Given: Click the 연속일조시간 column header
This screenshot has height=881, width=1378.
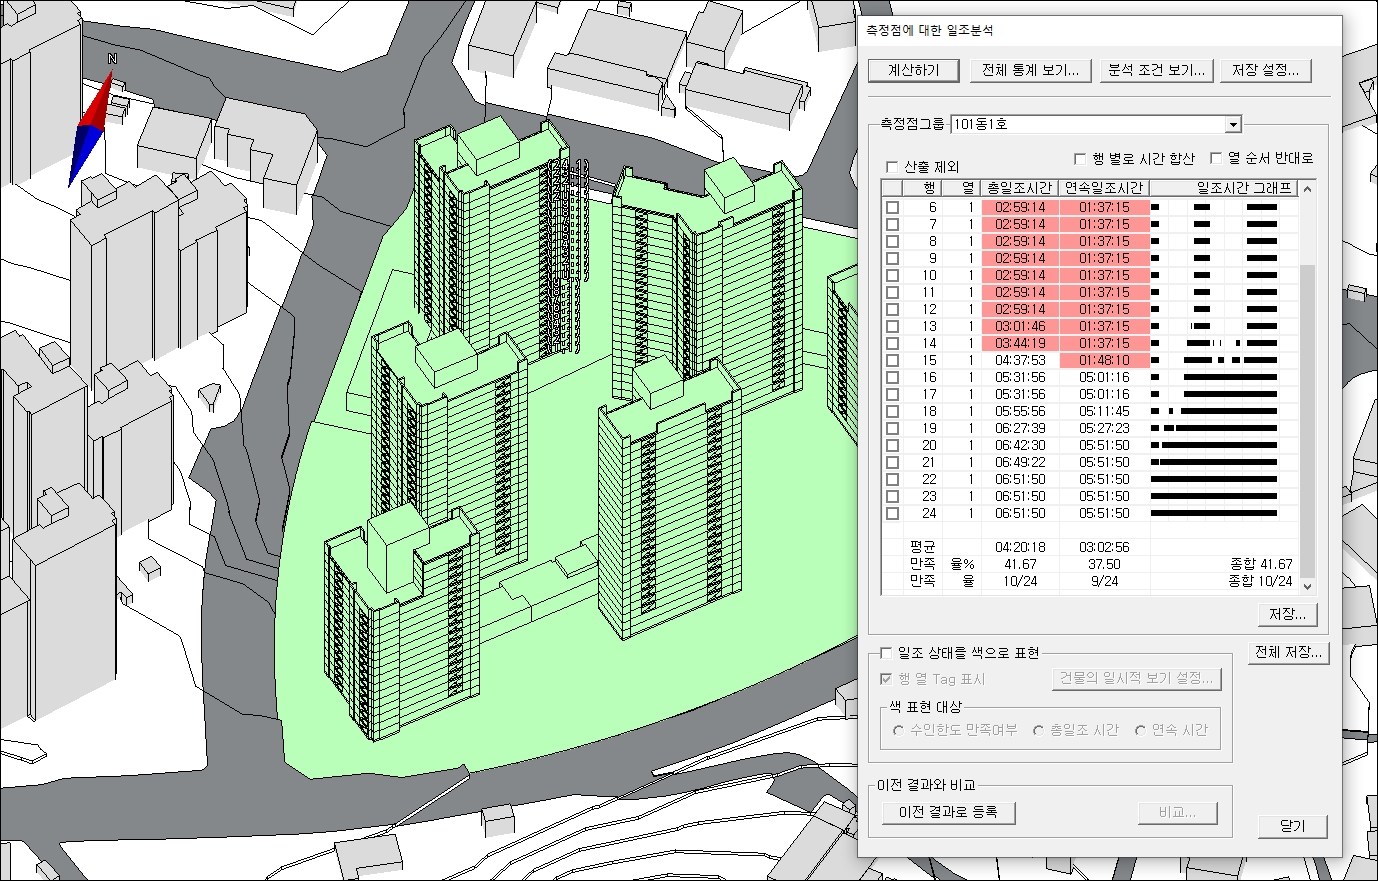Looking at the screenshot, I should pyautogui.click(x=1103, y=188).
